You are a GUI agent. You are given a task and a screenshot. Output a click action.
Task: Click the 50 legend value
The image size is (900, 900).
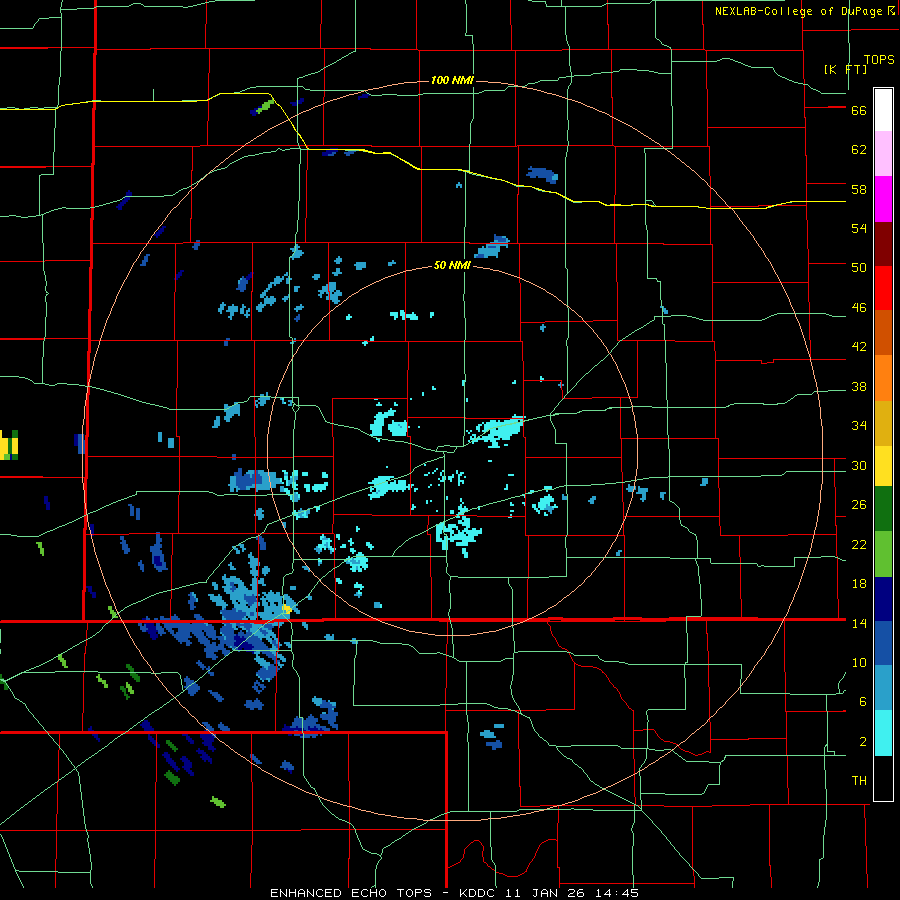pos(859,268)
